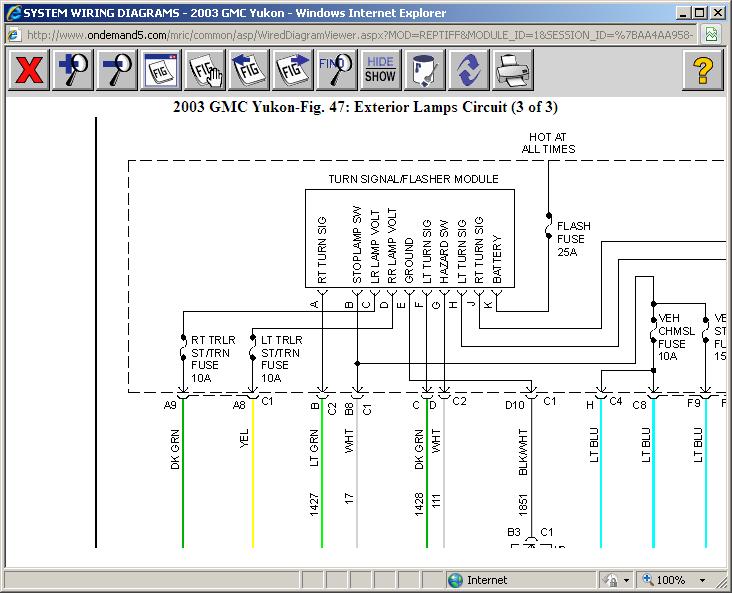Open the Find magnifier tool
The width and height of the screenshot is (732, 593).
337,70
